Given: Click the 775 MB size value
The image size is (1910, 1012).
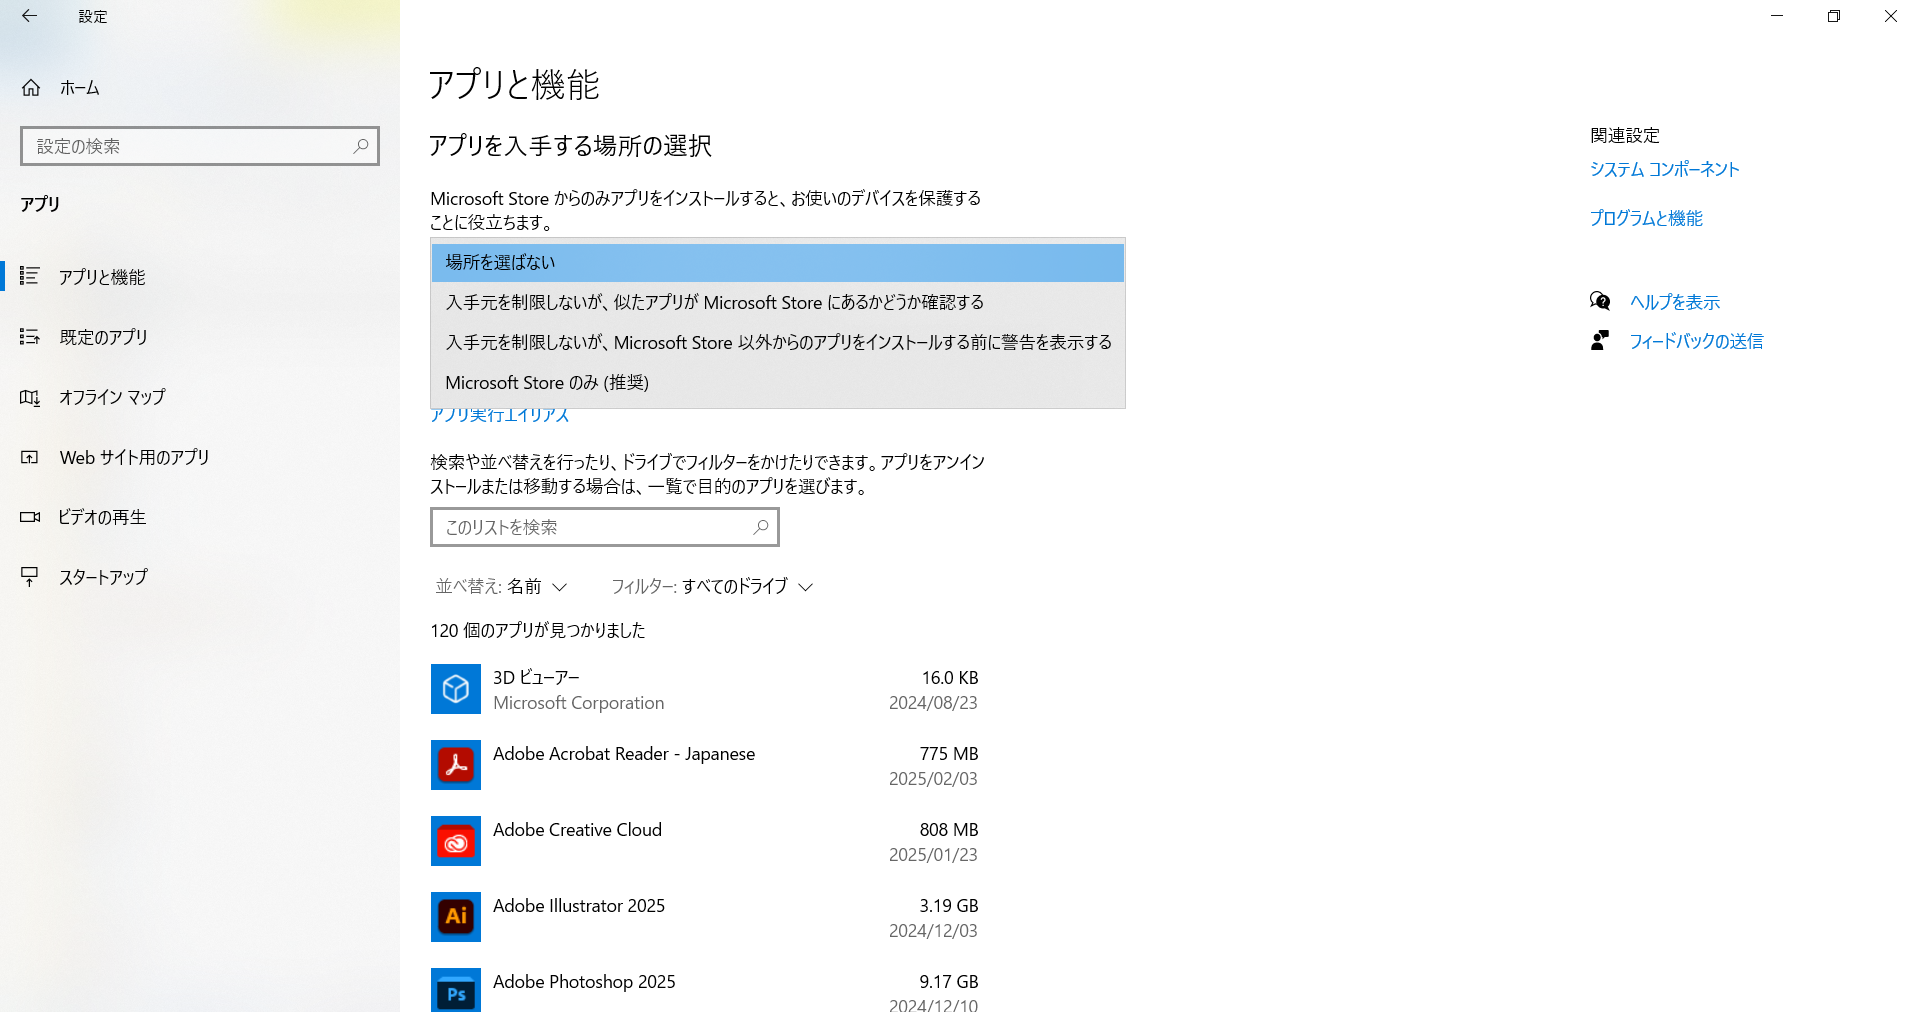Looking at the screenshot, I should (949, 754).
